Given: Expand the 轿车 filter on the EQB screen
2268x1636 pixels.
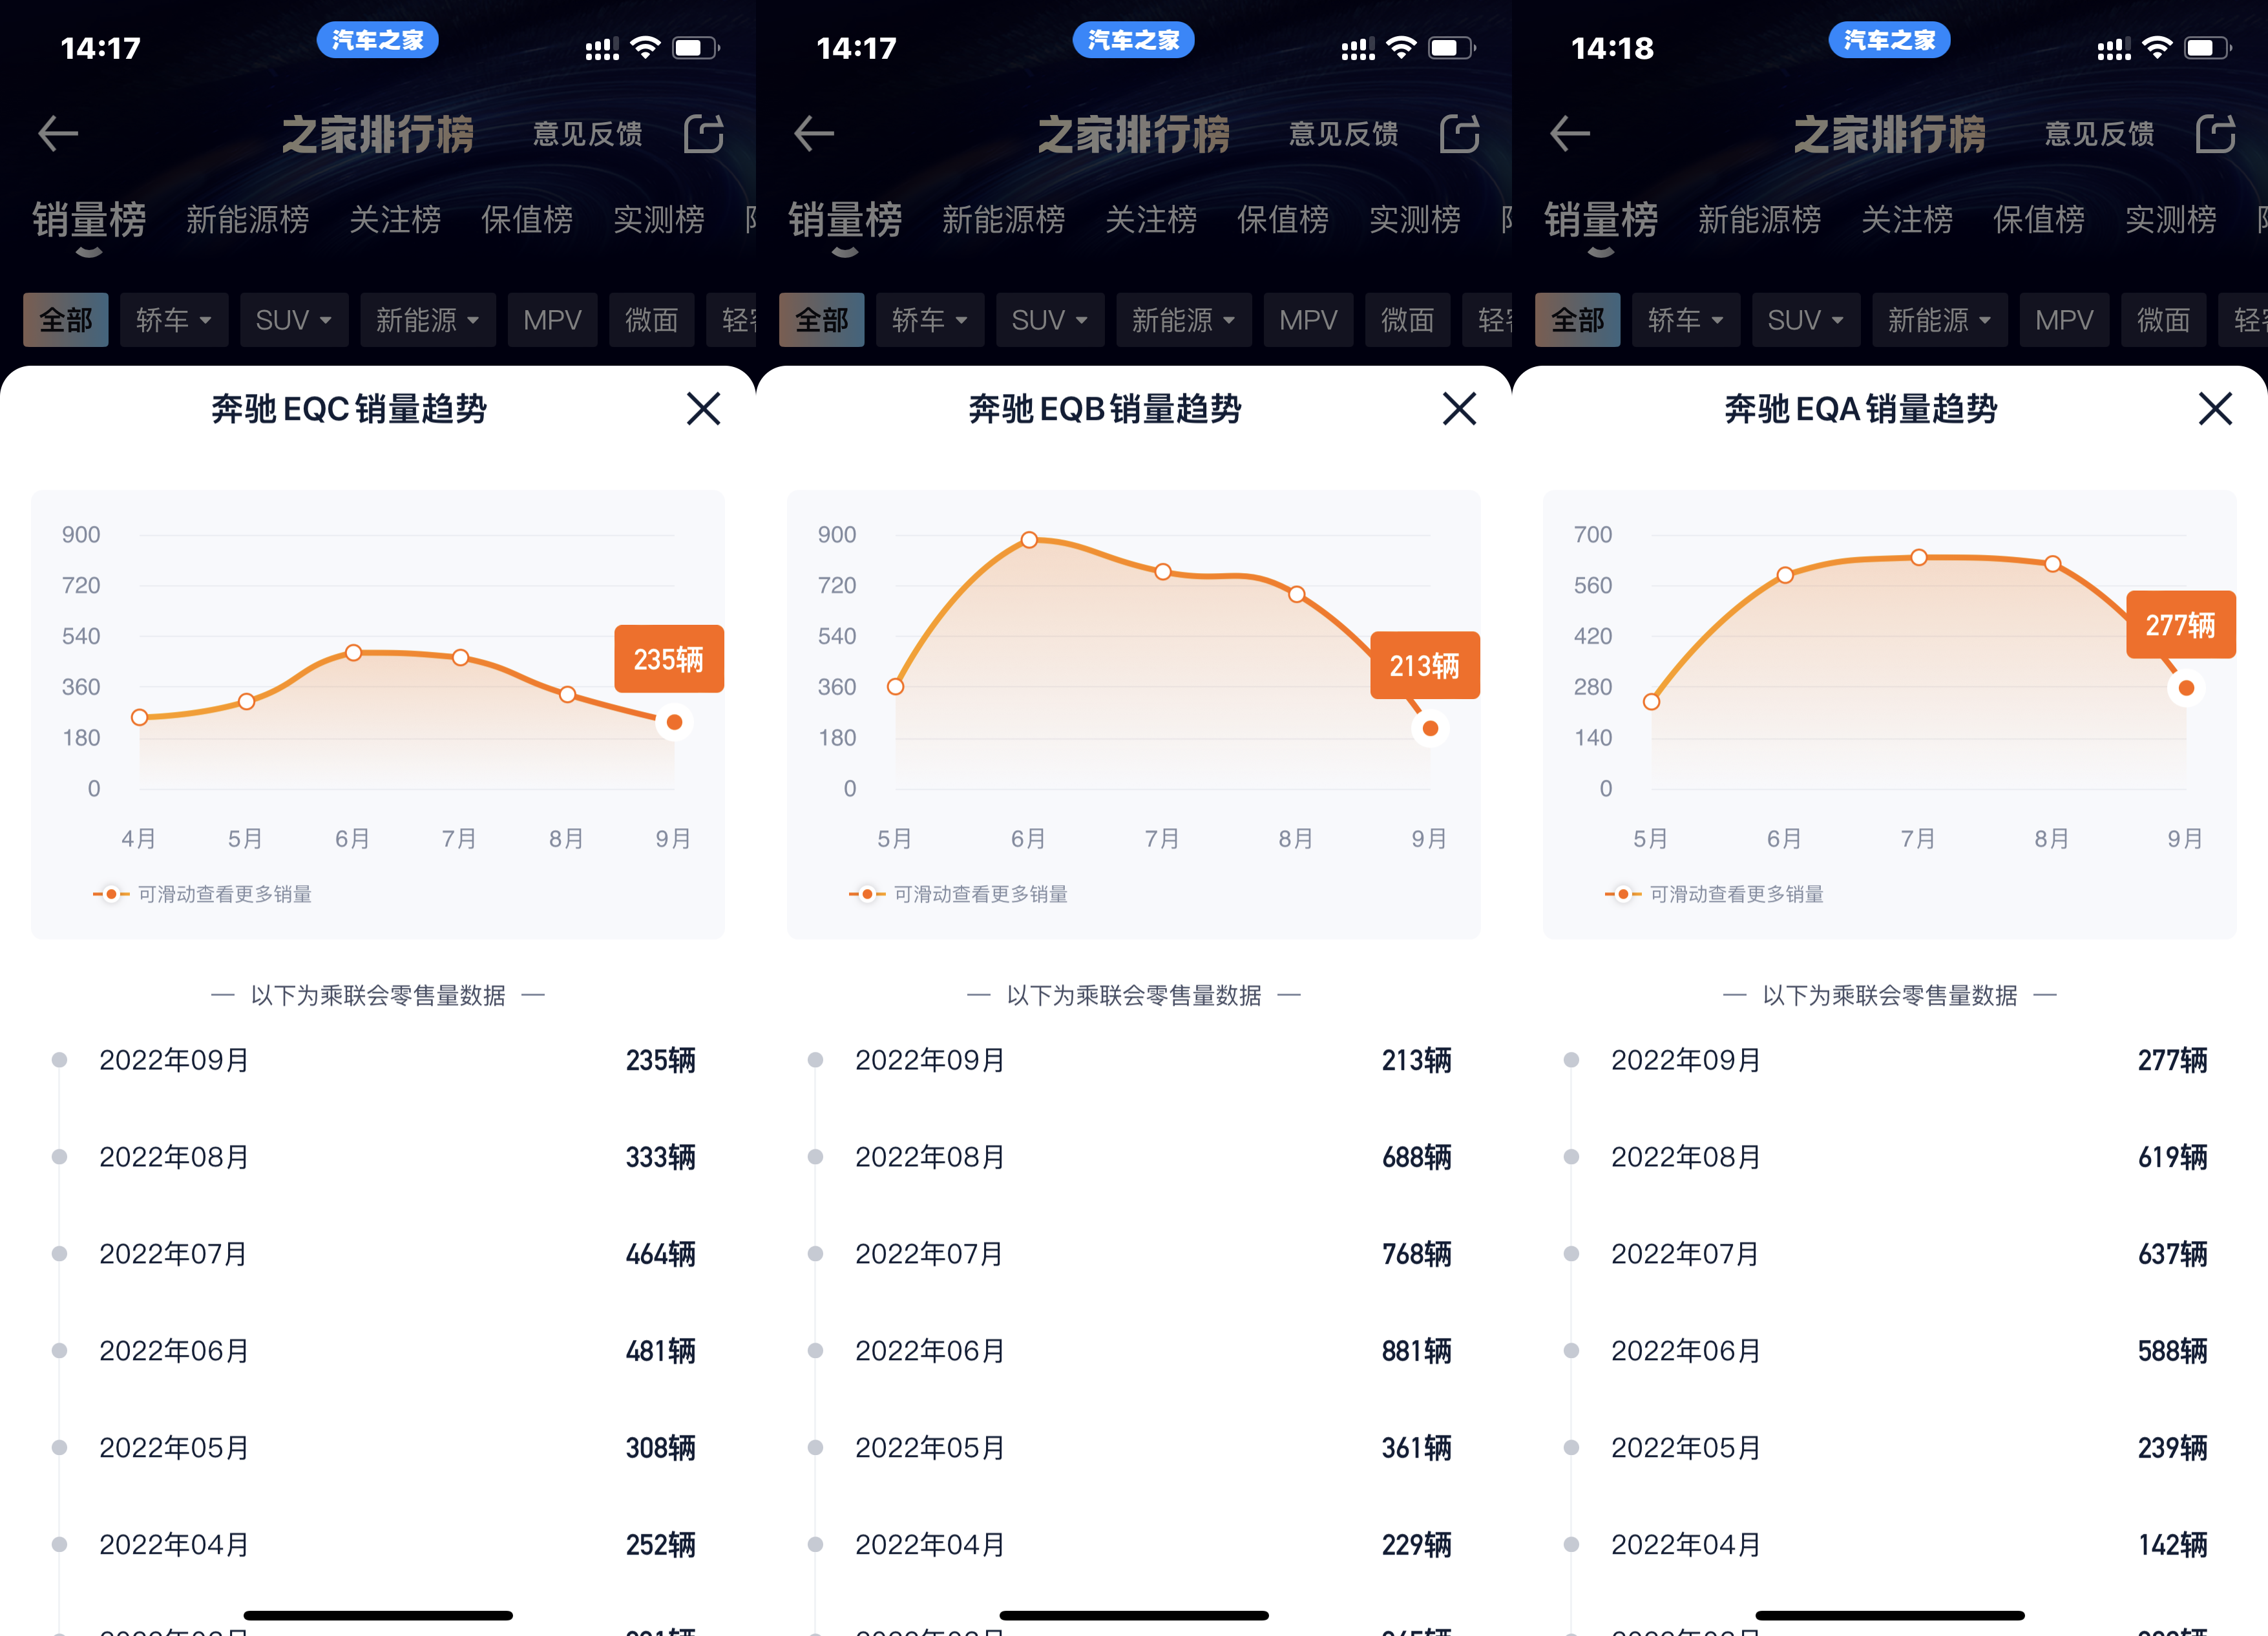Looking at the screenshot, I should [x=930, y=320].
